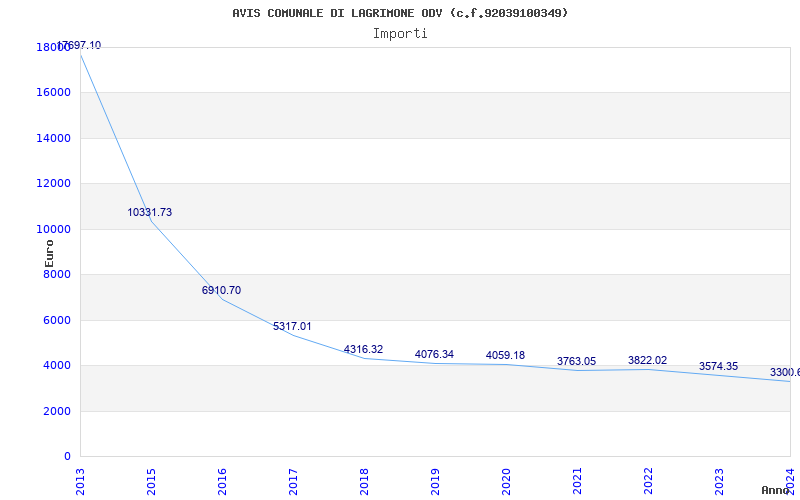The image size is (800, 500).
Task: Click the Euro y-axis title
Action: click(x=49, y=254)
